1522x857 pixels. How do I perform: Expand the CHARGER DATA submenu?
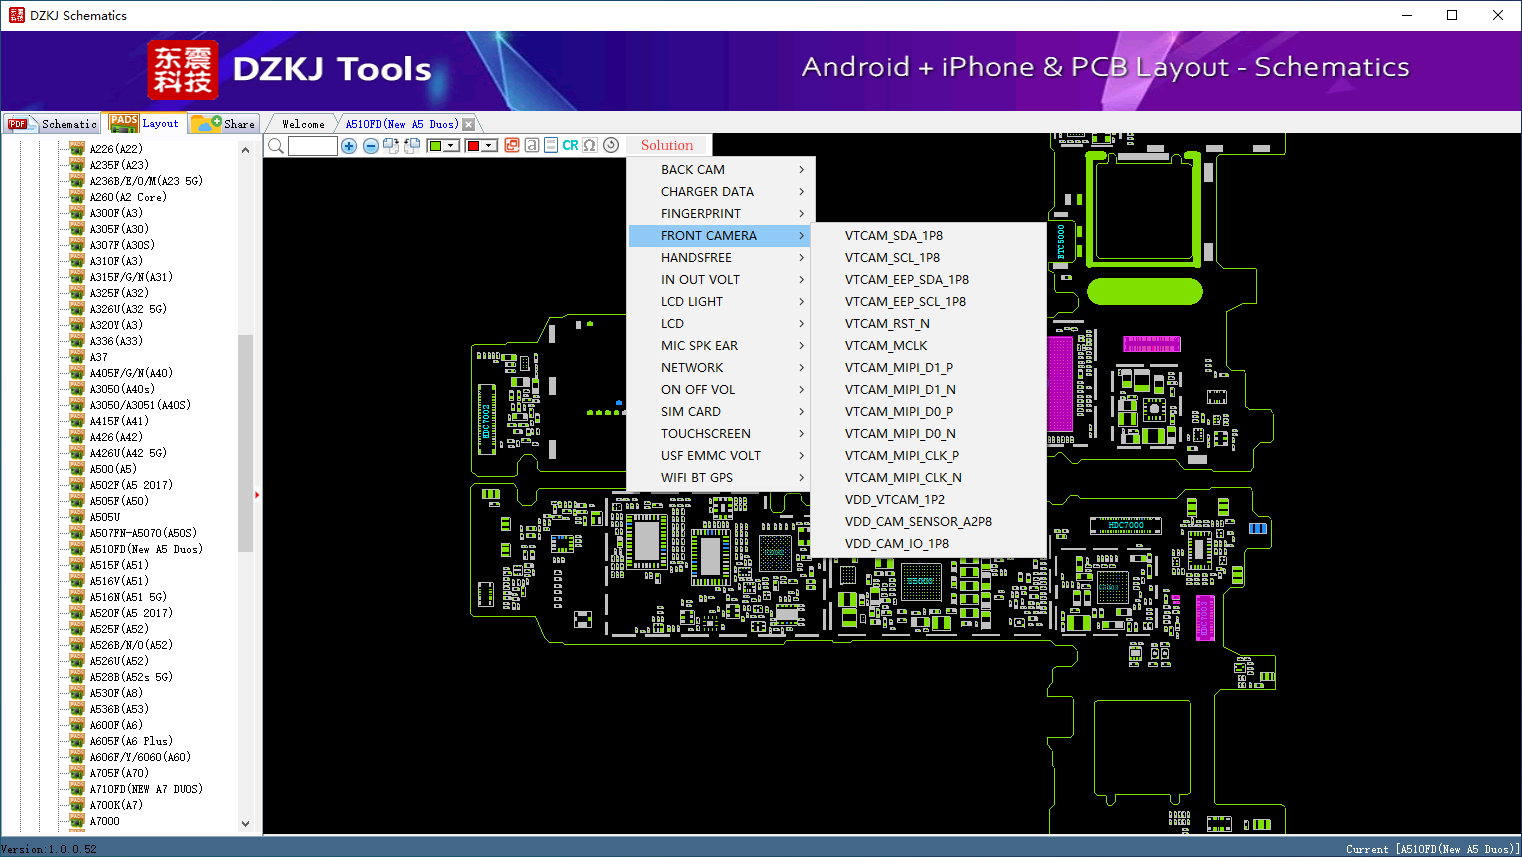[722, 192]
